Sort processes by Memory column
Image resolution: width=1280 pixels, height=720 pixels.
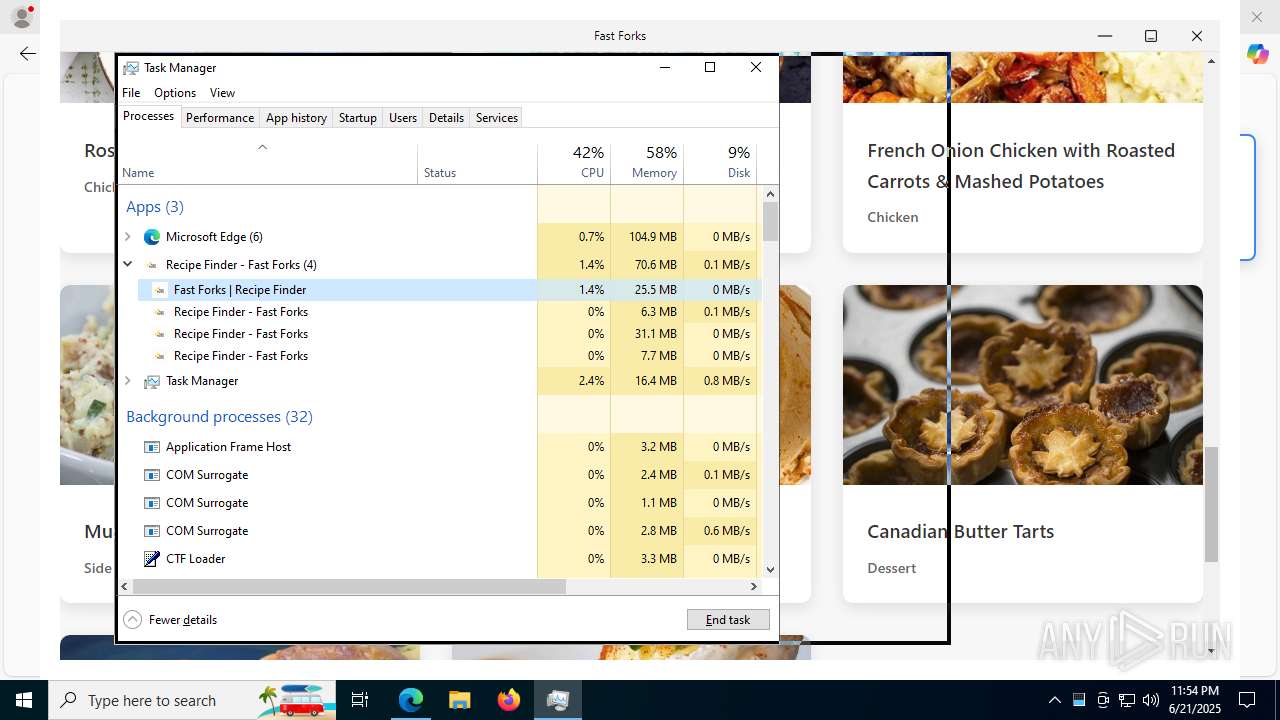click(647, 164)
